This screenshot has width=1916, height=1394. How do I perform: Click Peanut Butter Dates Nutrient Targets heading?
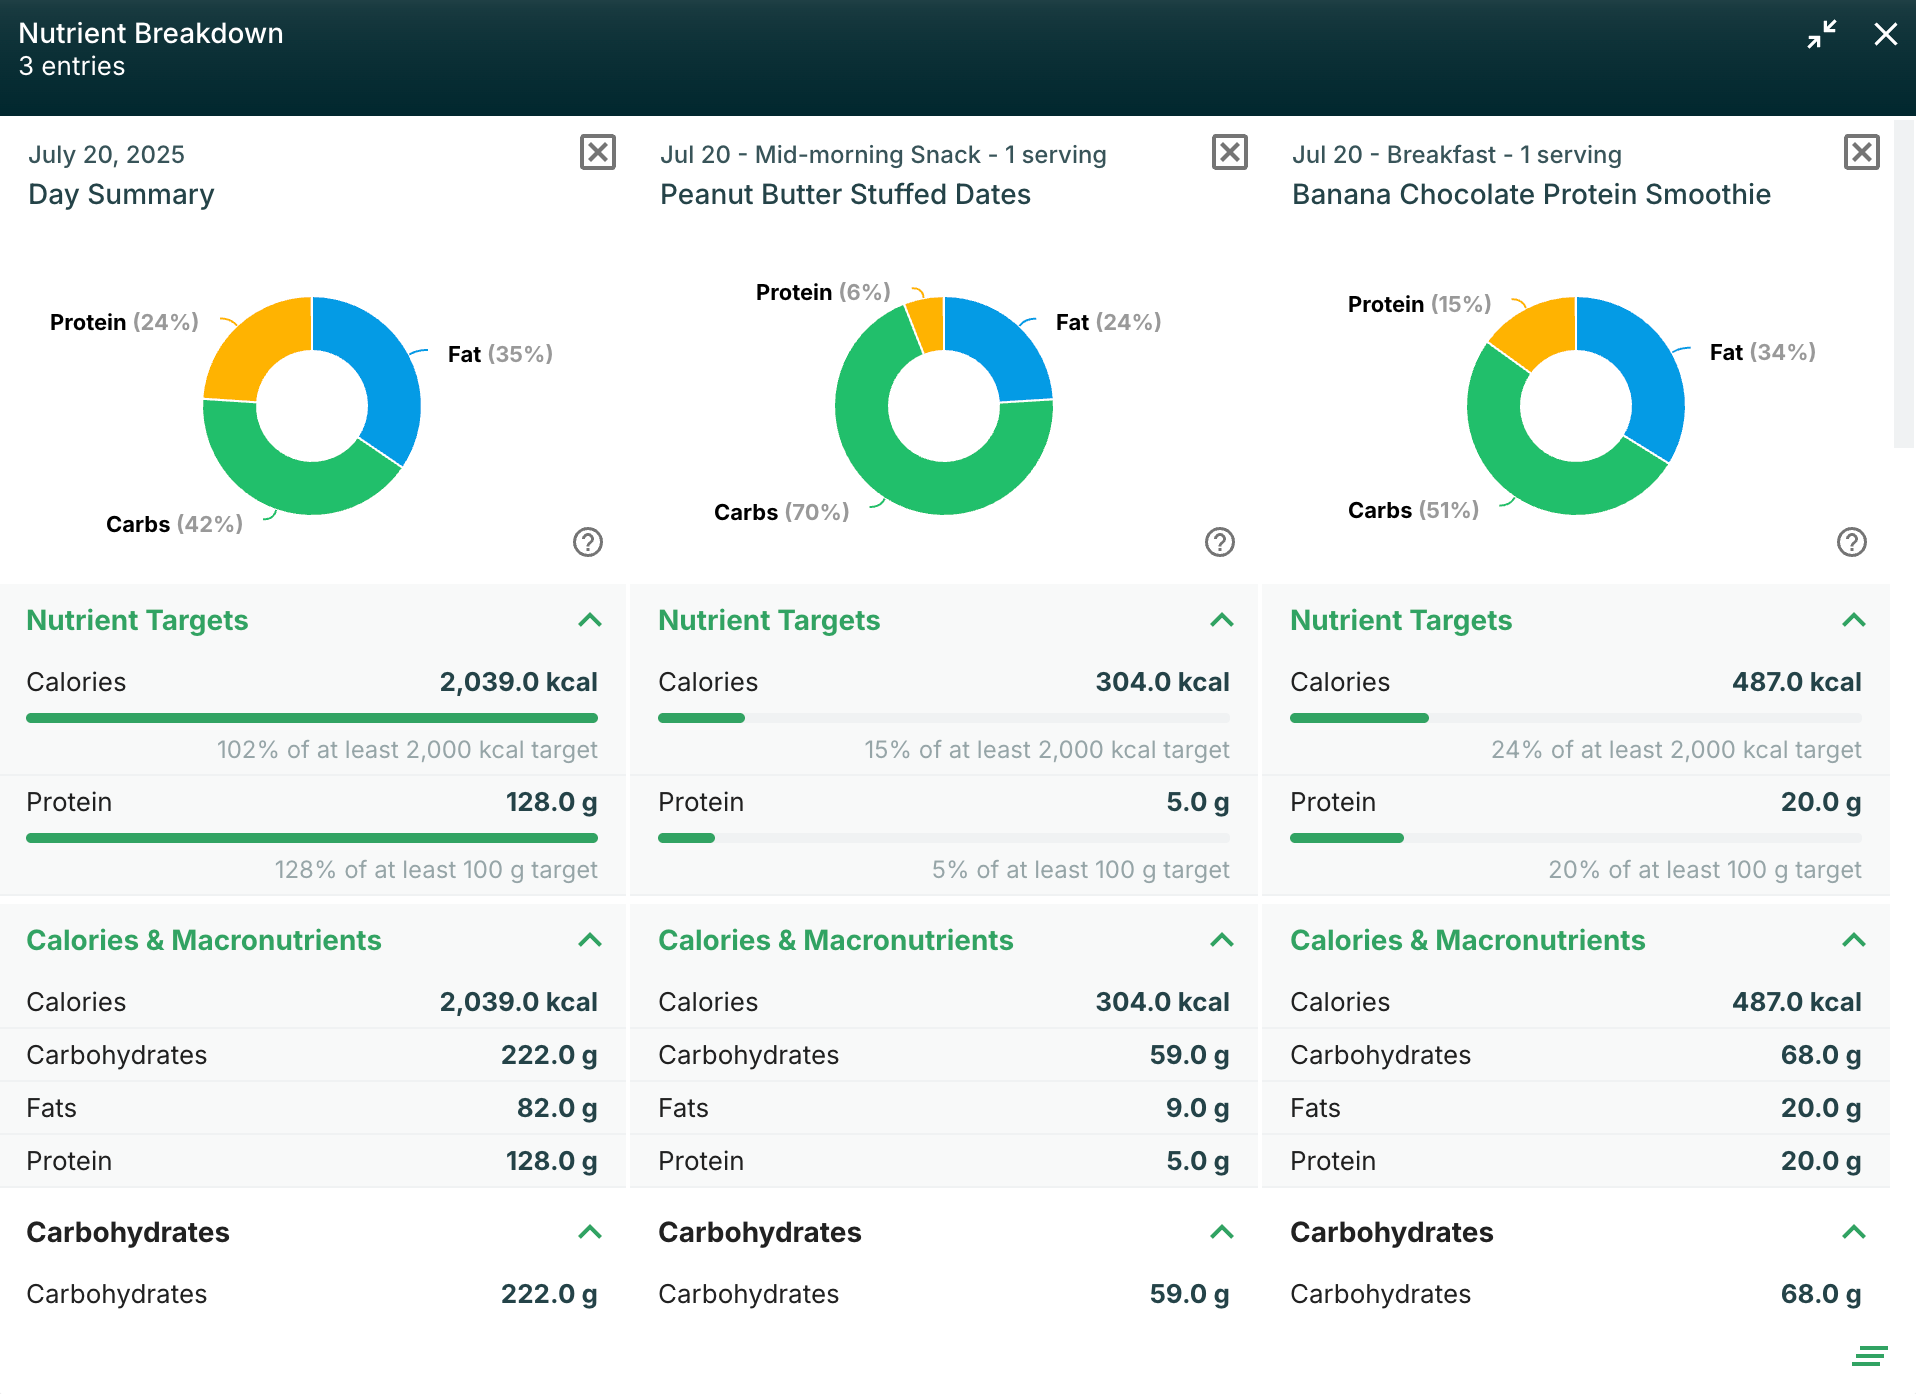click(x=769, y=620)
